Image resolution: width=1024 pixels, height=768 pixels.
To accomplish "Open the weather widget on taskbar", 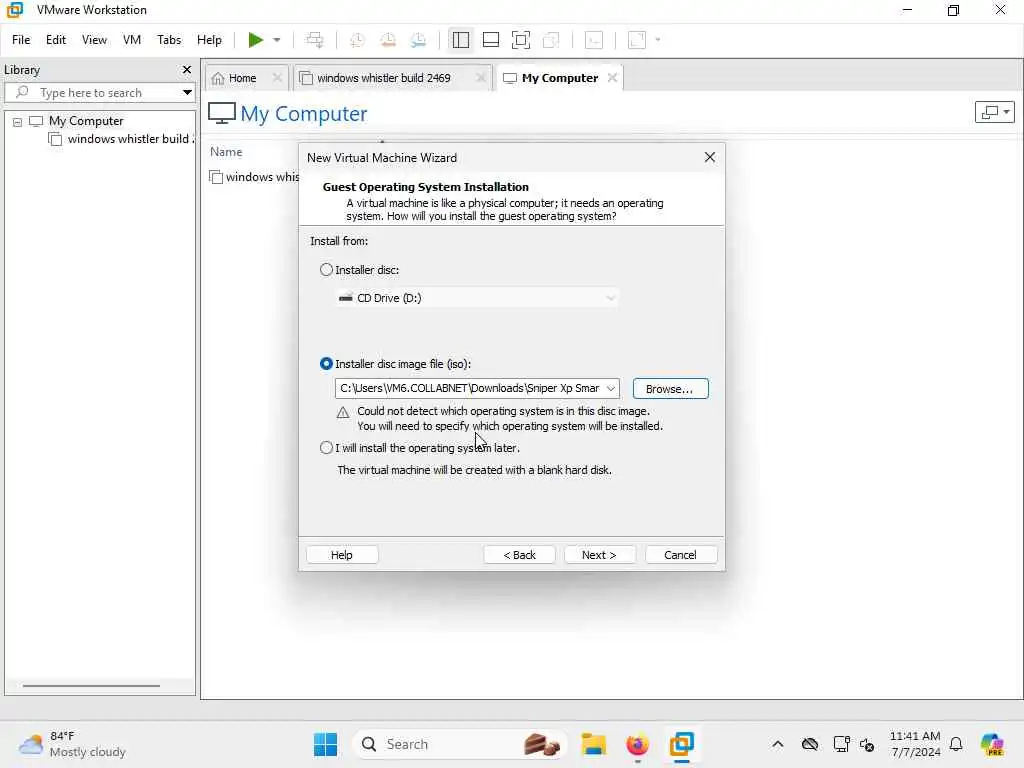I will click(x=72, y=744).
